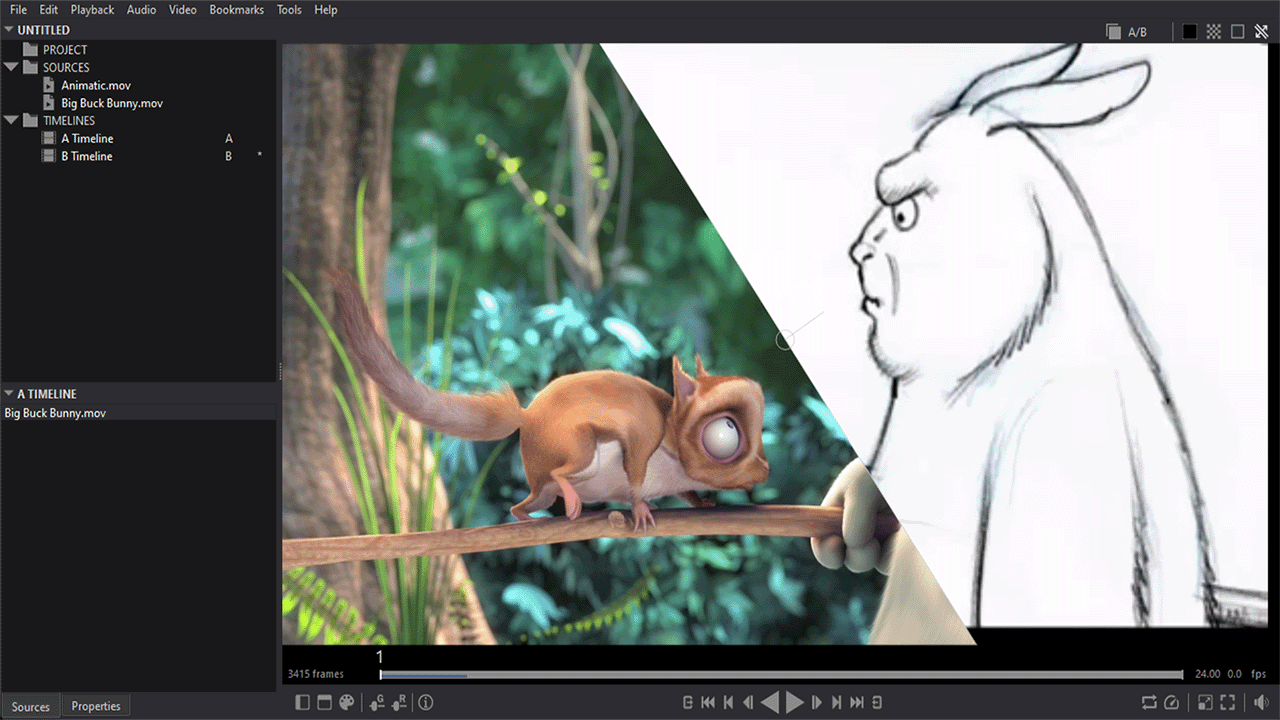Click the color palette icon in bottom toolbar
This screenshot has width=1280, height=720.
(346, 703)
